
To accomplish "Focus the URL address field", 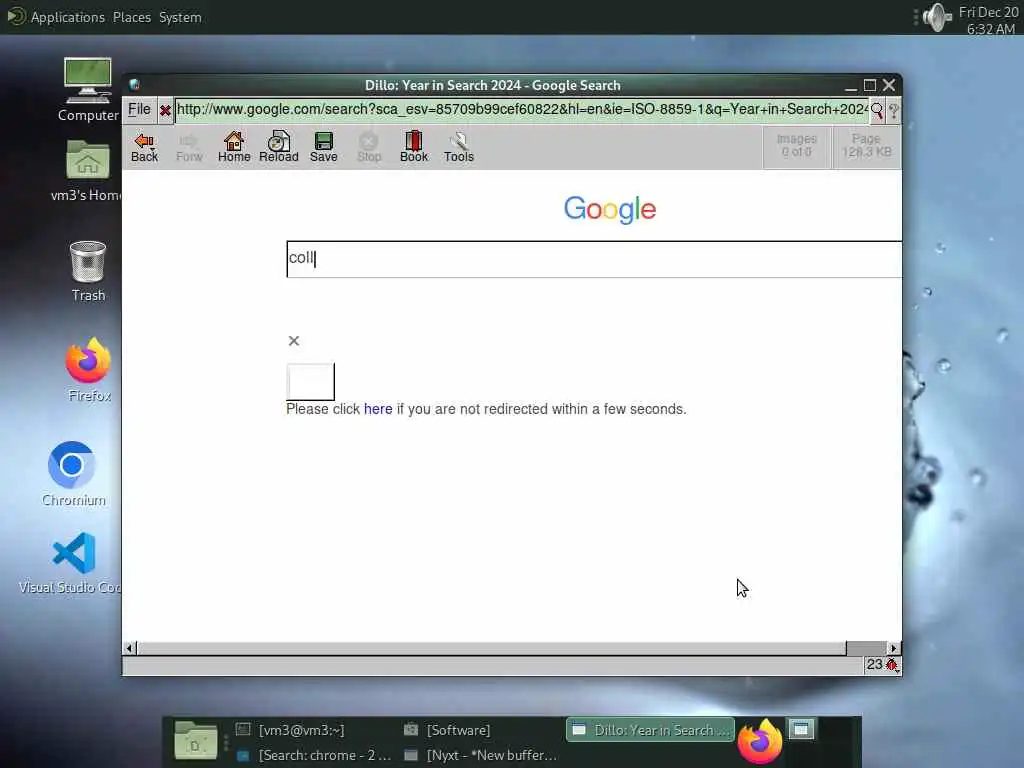I will point(522,110).
